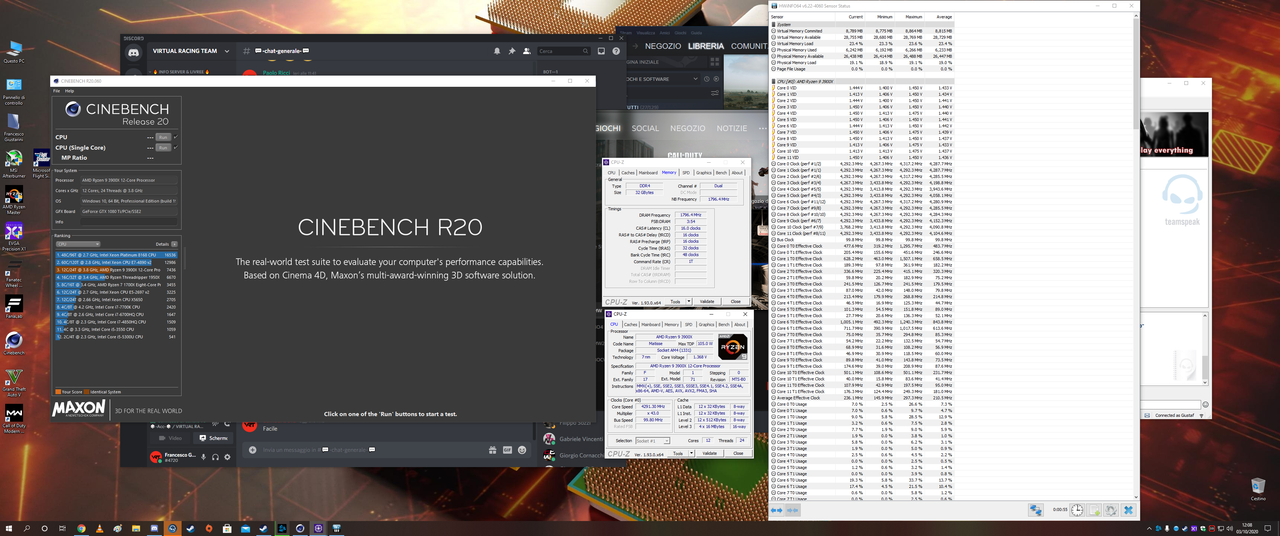The height and width of the screenshot is (536, 1280).
Task: Select AMD Ryzen Threadripper 1950X ranking row
Action: tap(117, 277)
